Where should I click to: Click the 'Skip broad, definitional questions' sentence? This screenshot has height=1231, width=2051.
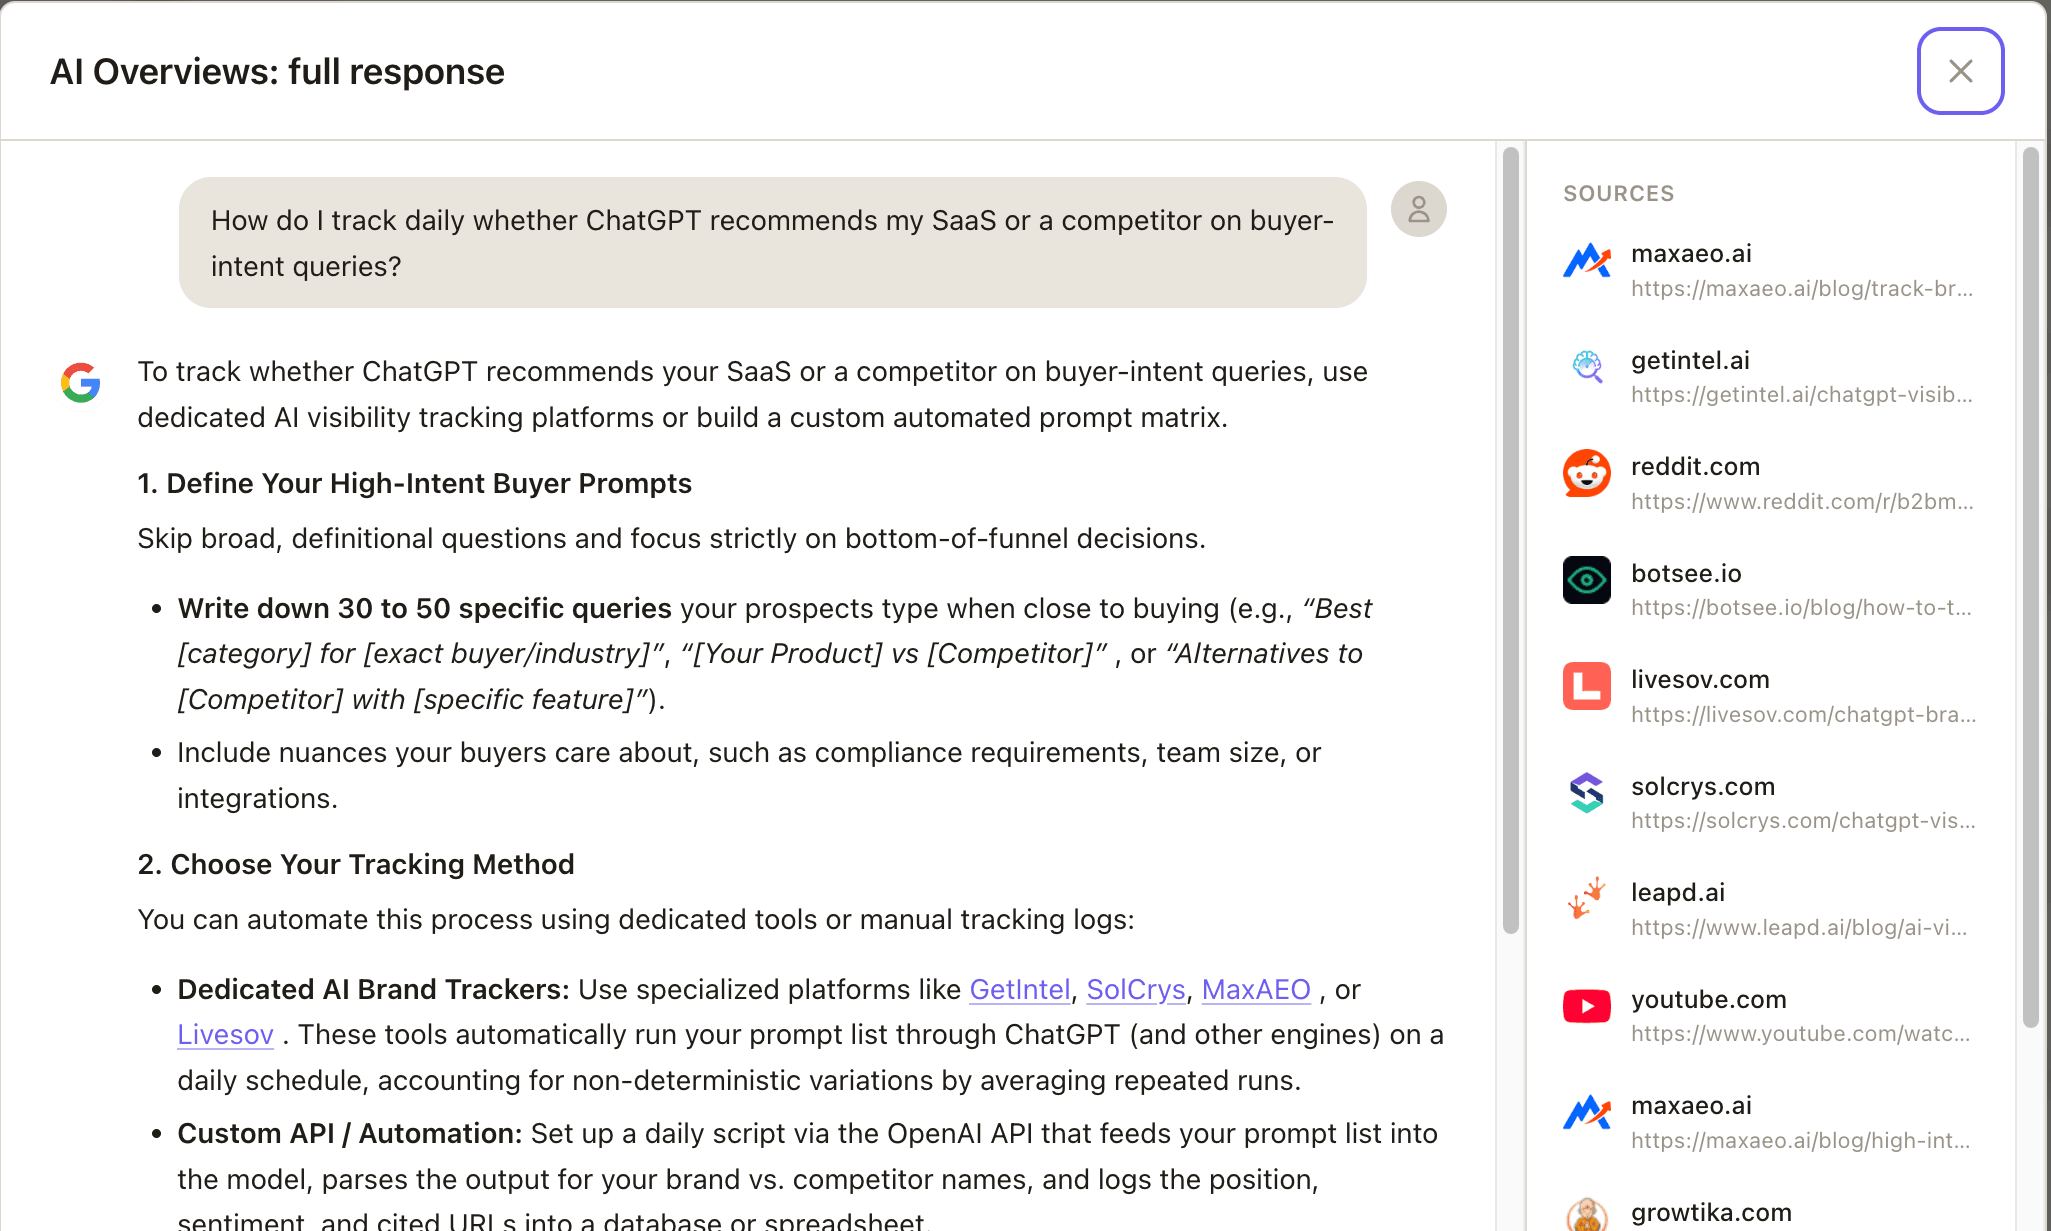tap(671, 538)
